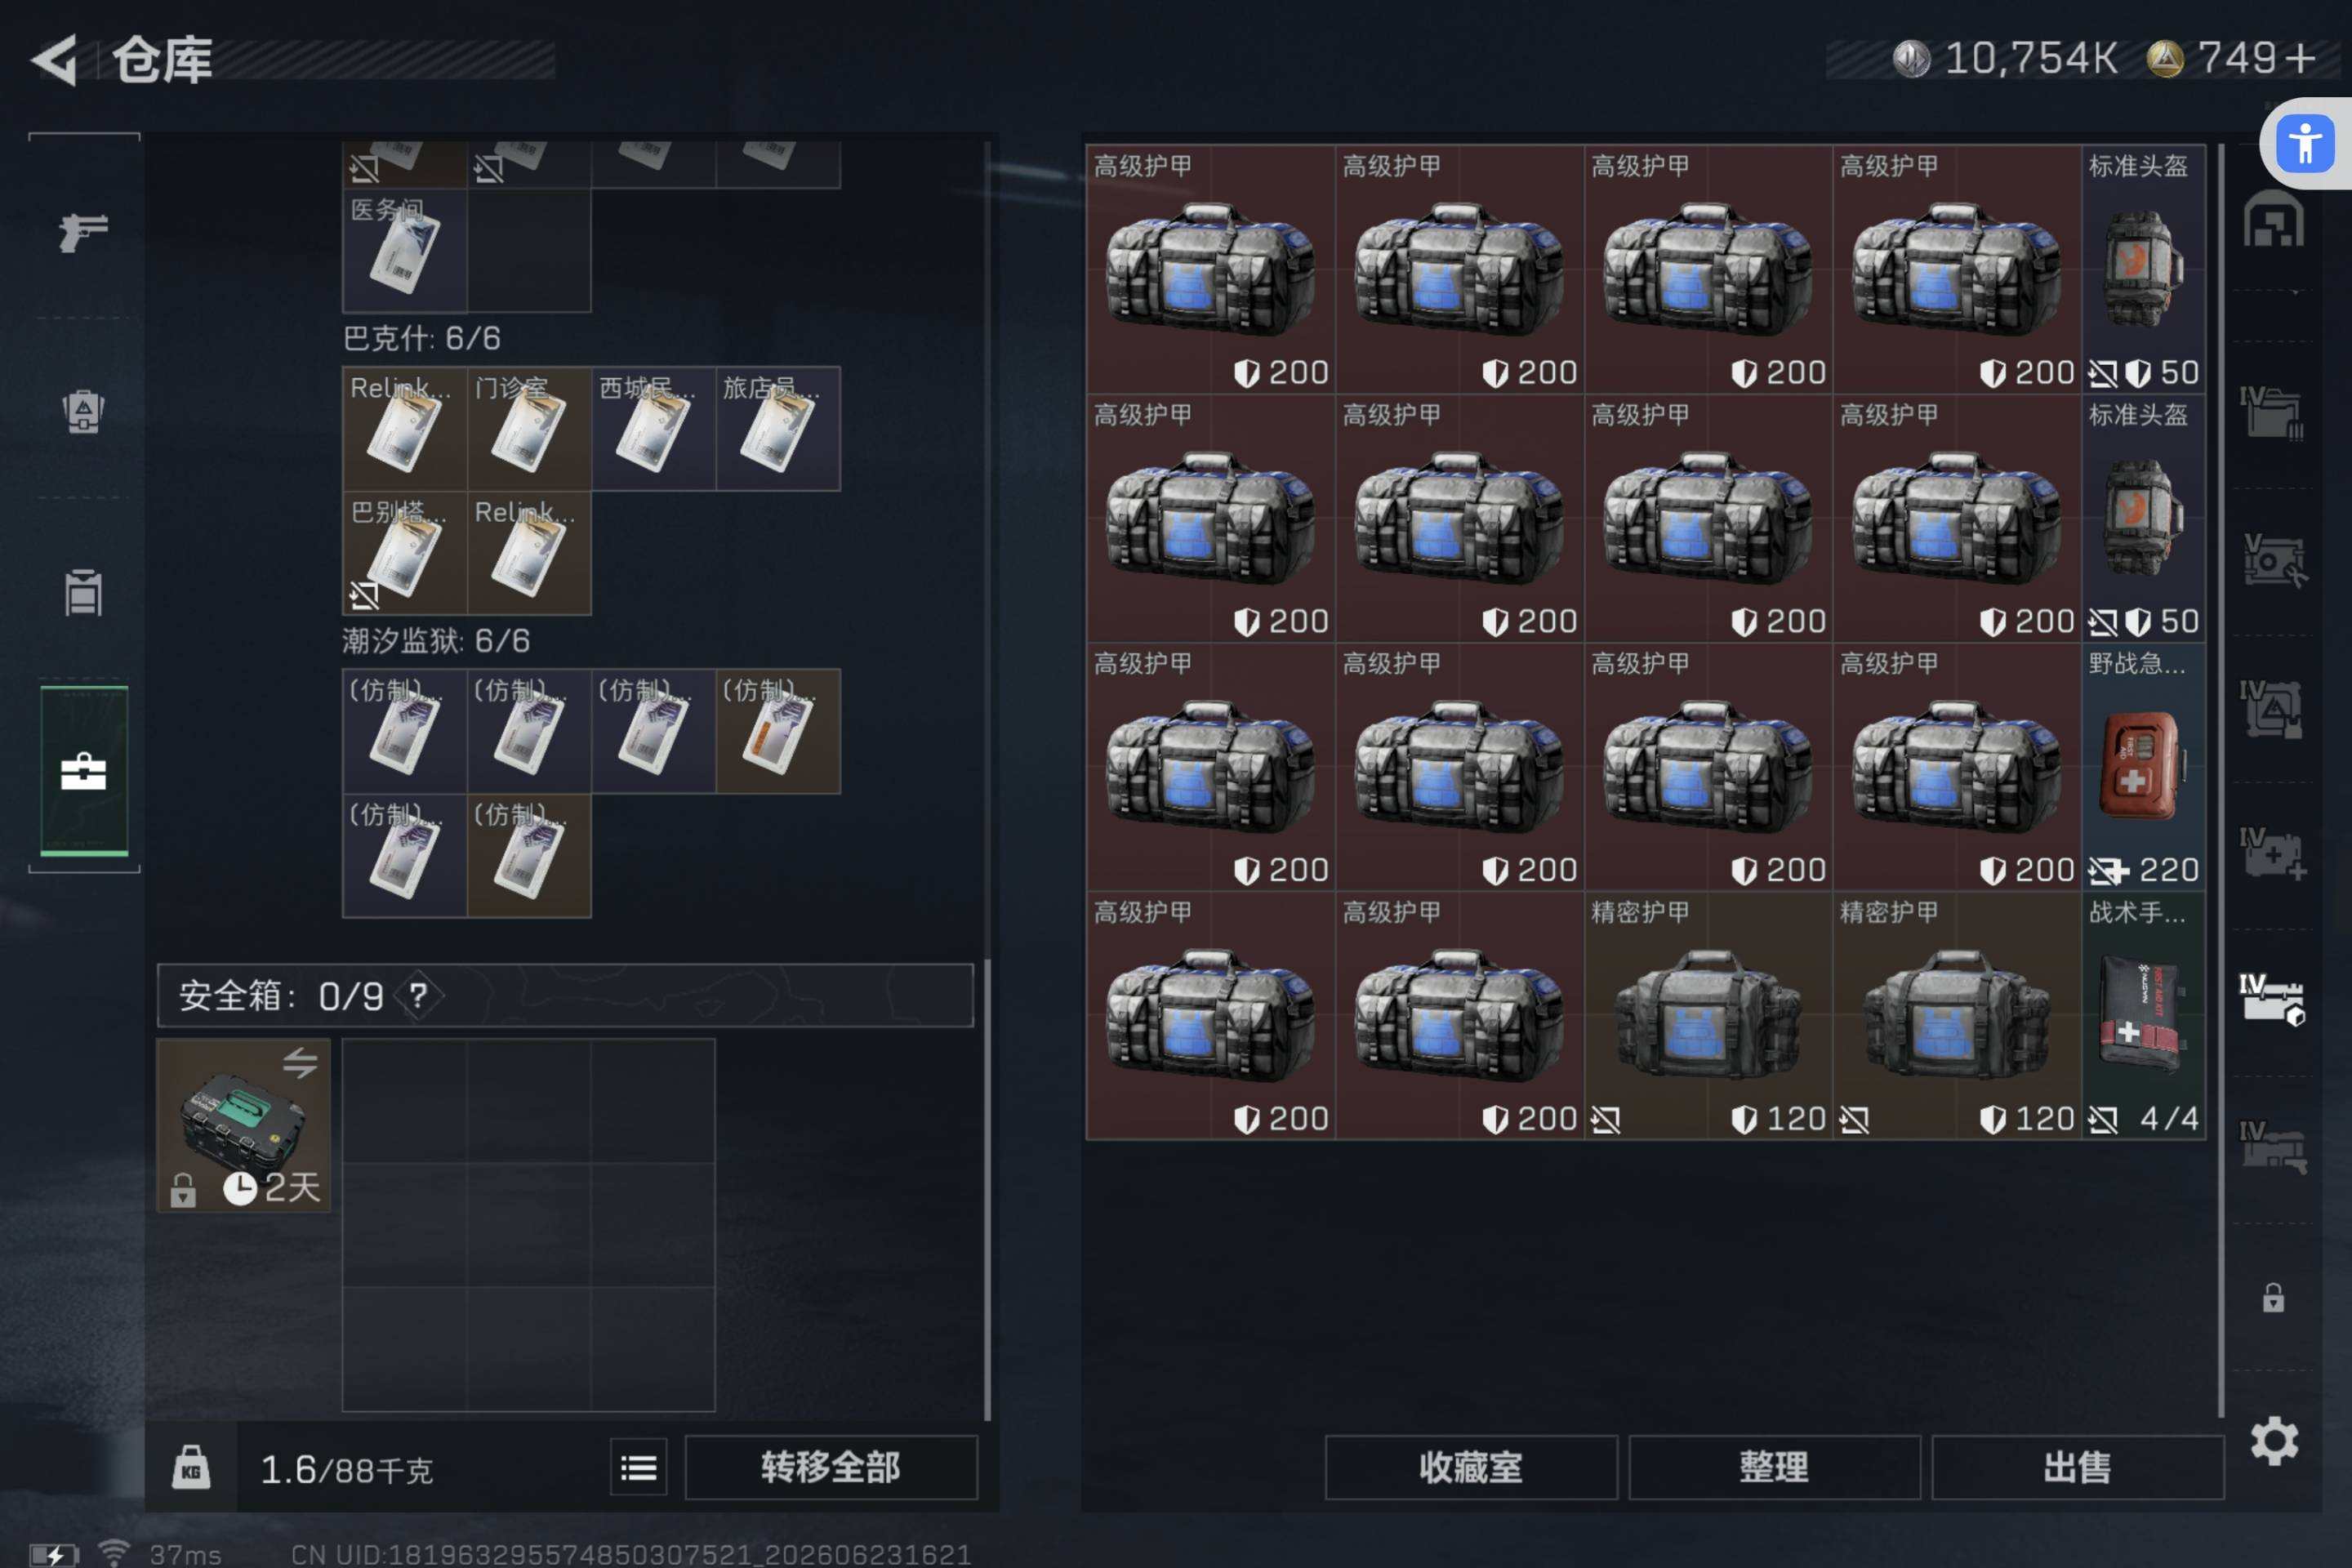This screenshot has width=2352, height=1568.
Task: Click the 出售 sell button
Action: (x=2077, y=1467)
